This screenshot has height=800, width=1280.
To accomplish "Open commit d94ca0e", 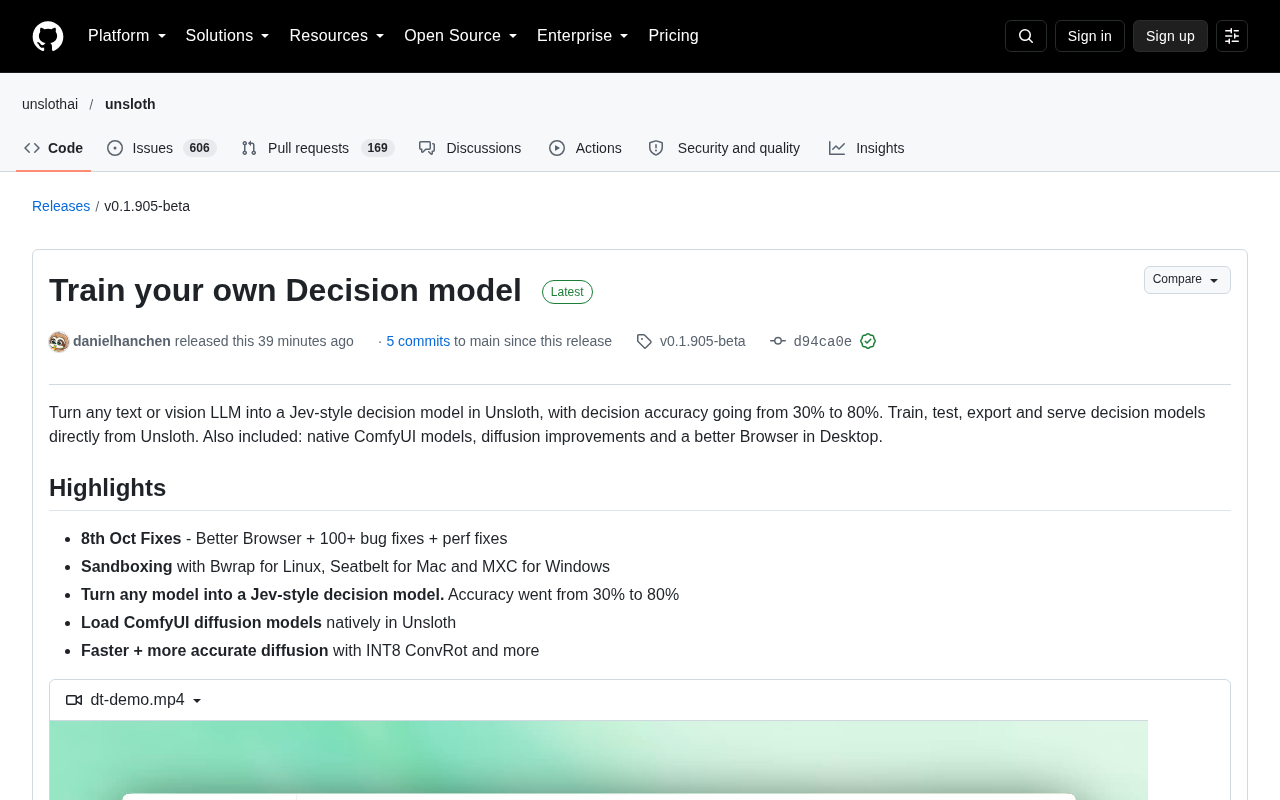I will click(823, 341).
